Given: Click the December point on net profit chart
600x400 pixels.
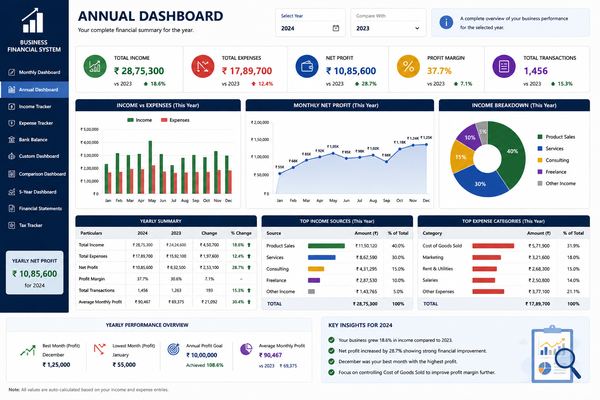Looking at the screenshot, I should click(x=426, y=144).
